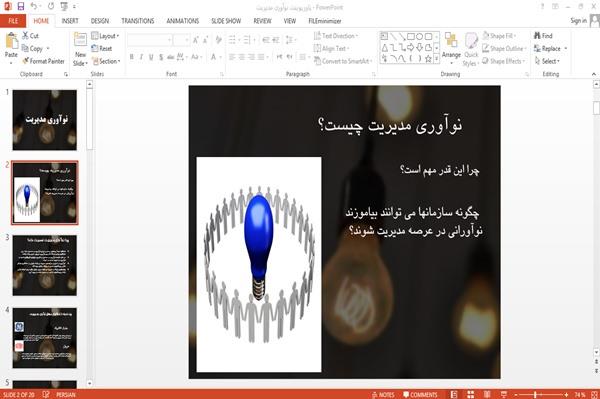Screen dimensions: 600x399
Task: Open the FILEminimizer tab
Action: [325, 21]
